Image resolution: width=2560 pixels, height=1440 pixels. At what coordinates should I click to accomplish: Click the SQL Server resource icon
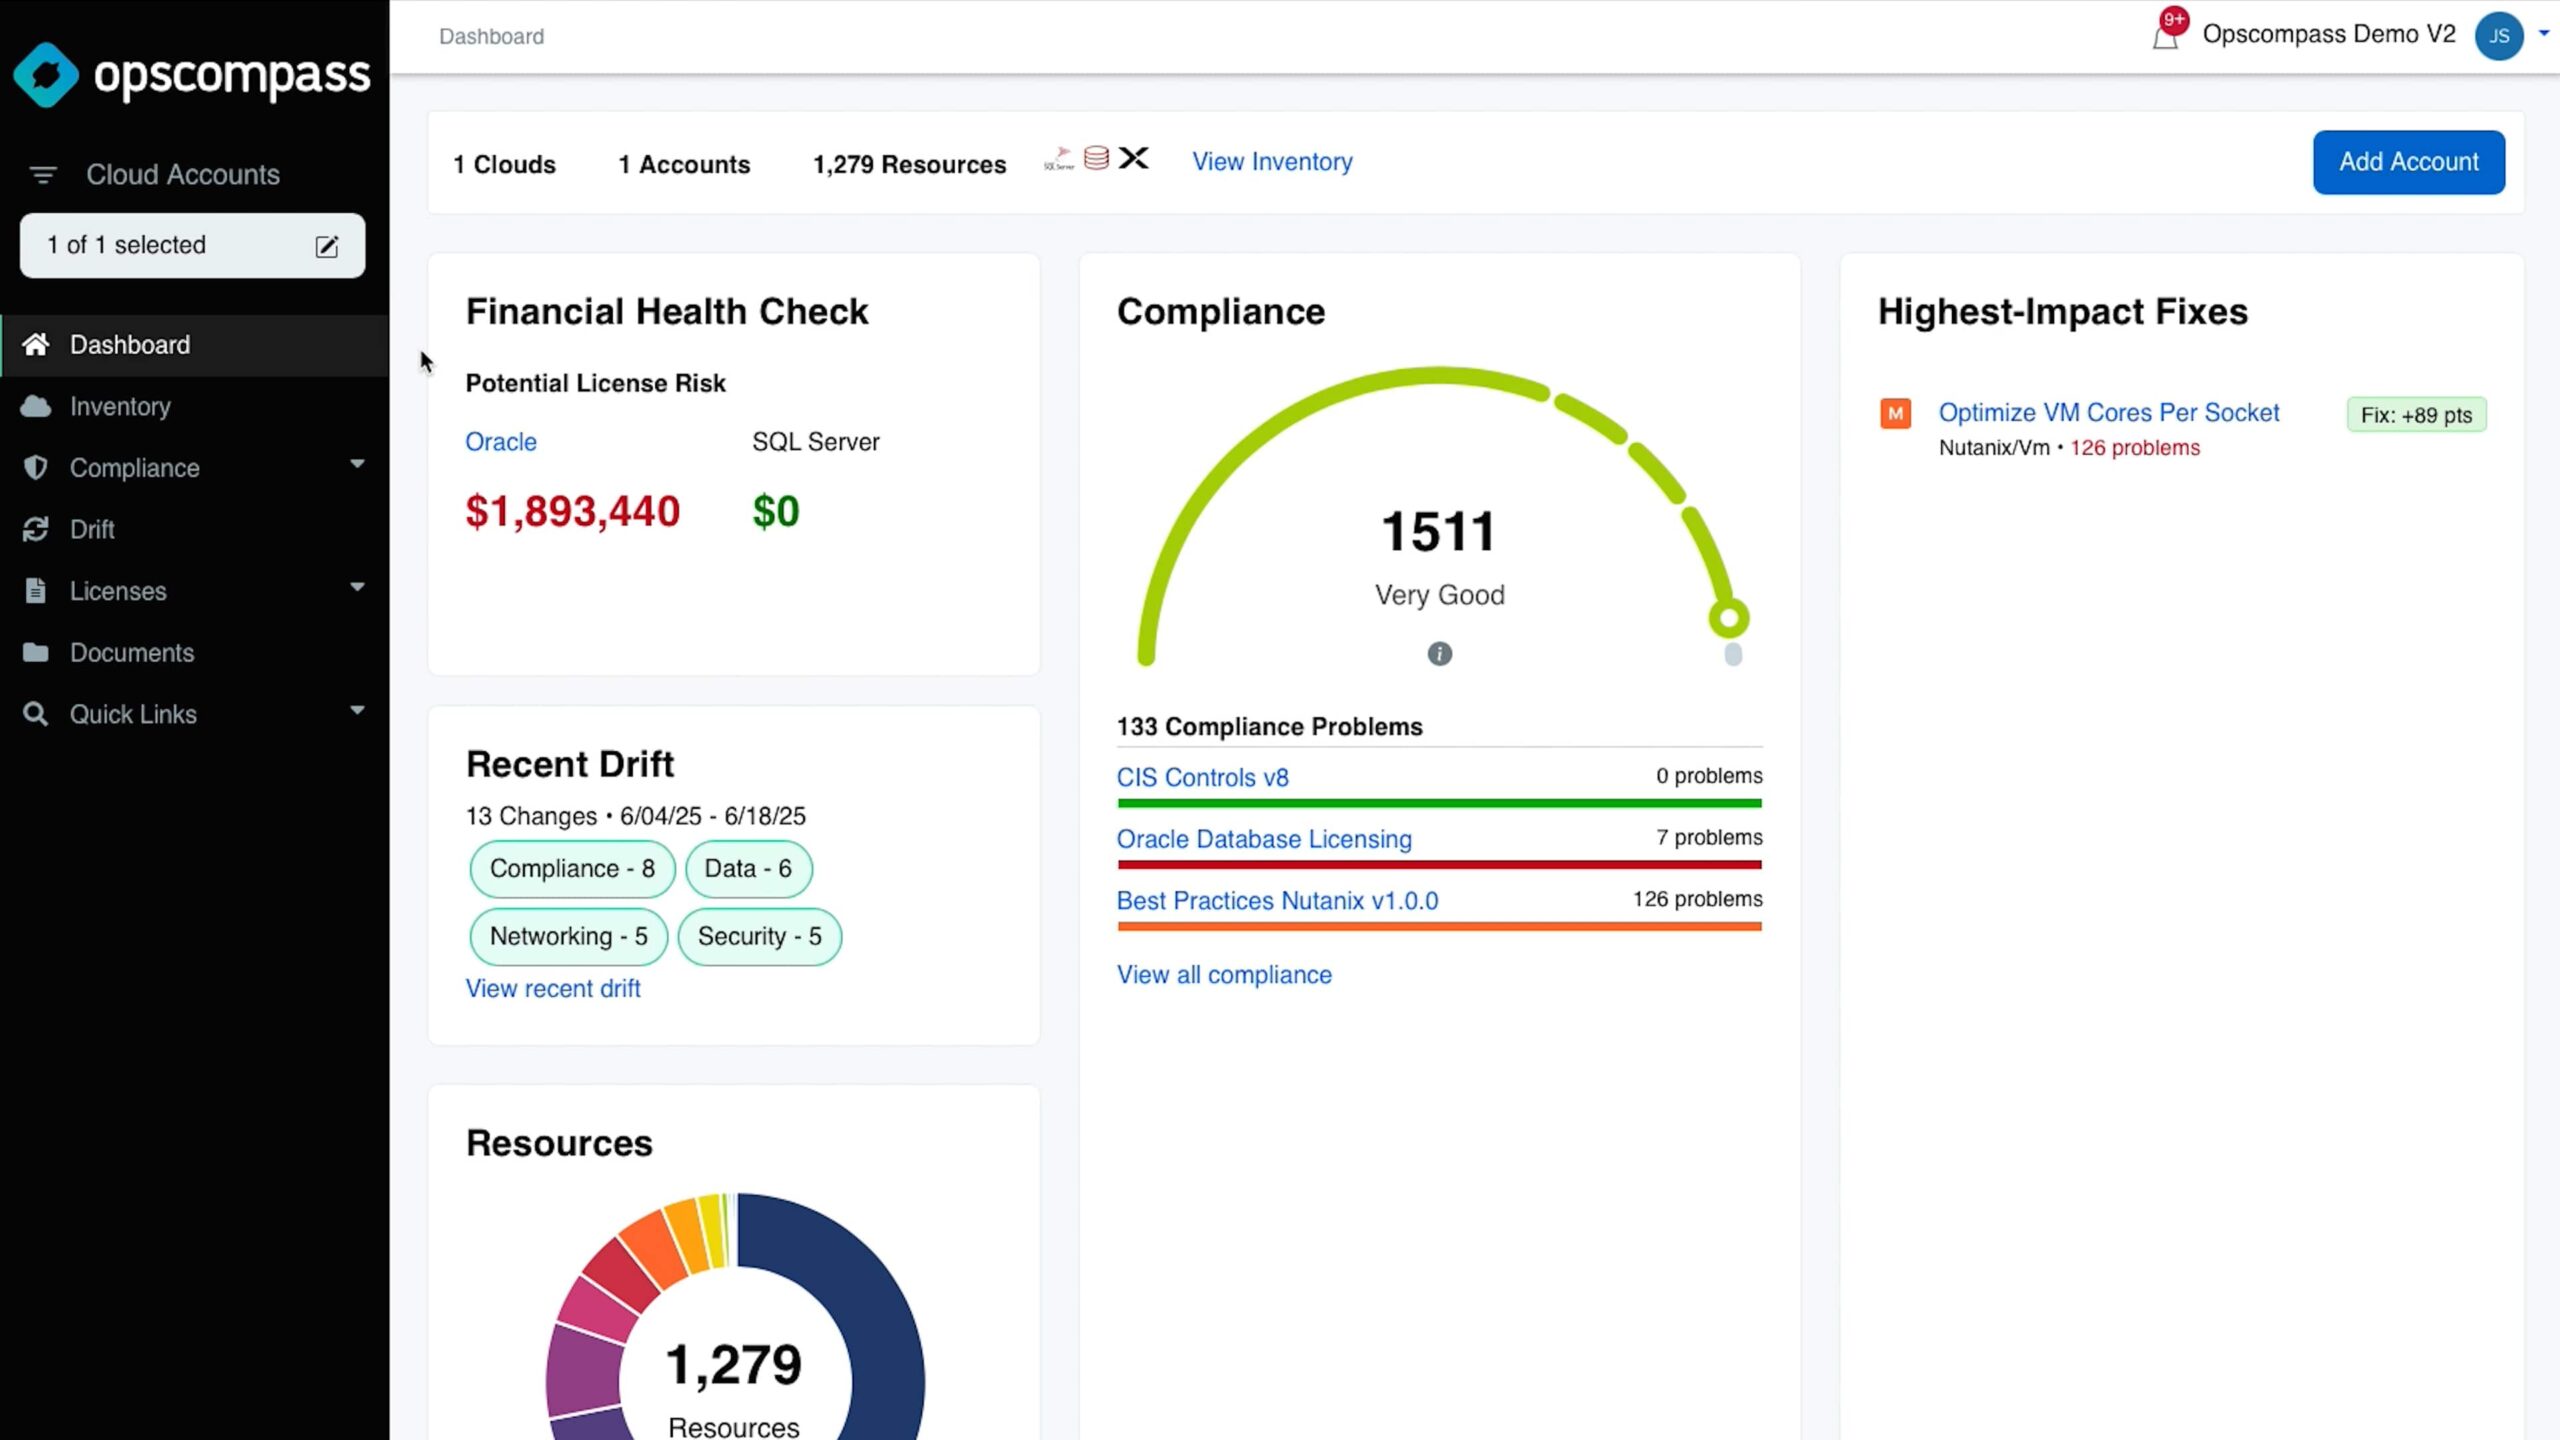click(1059, 159)
